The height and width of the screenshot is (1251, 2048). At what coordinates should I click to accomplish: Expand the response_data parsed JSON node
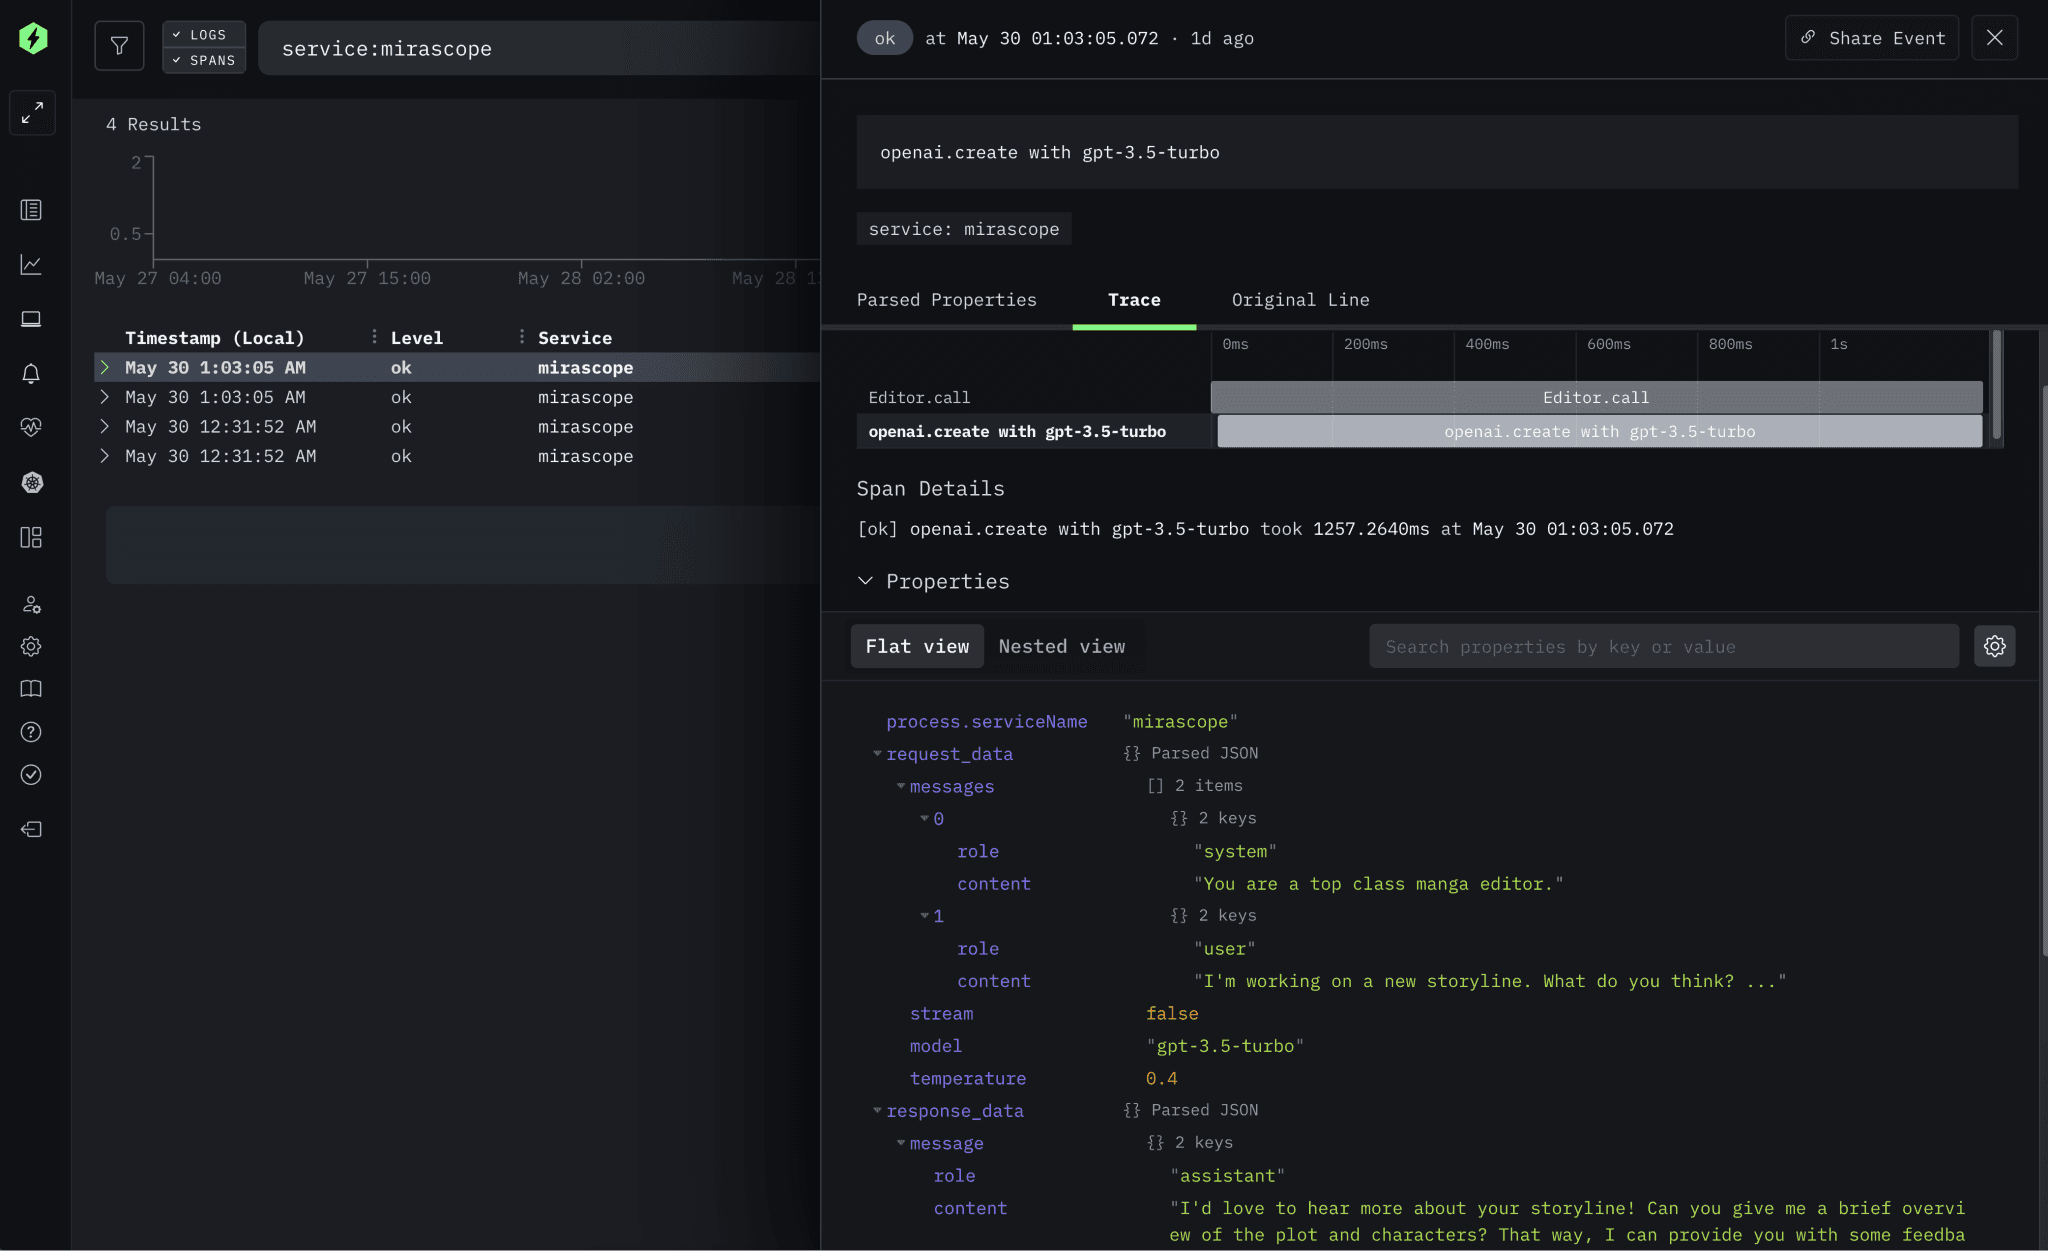(x=875, y=1111)
